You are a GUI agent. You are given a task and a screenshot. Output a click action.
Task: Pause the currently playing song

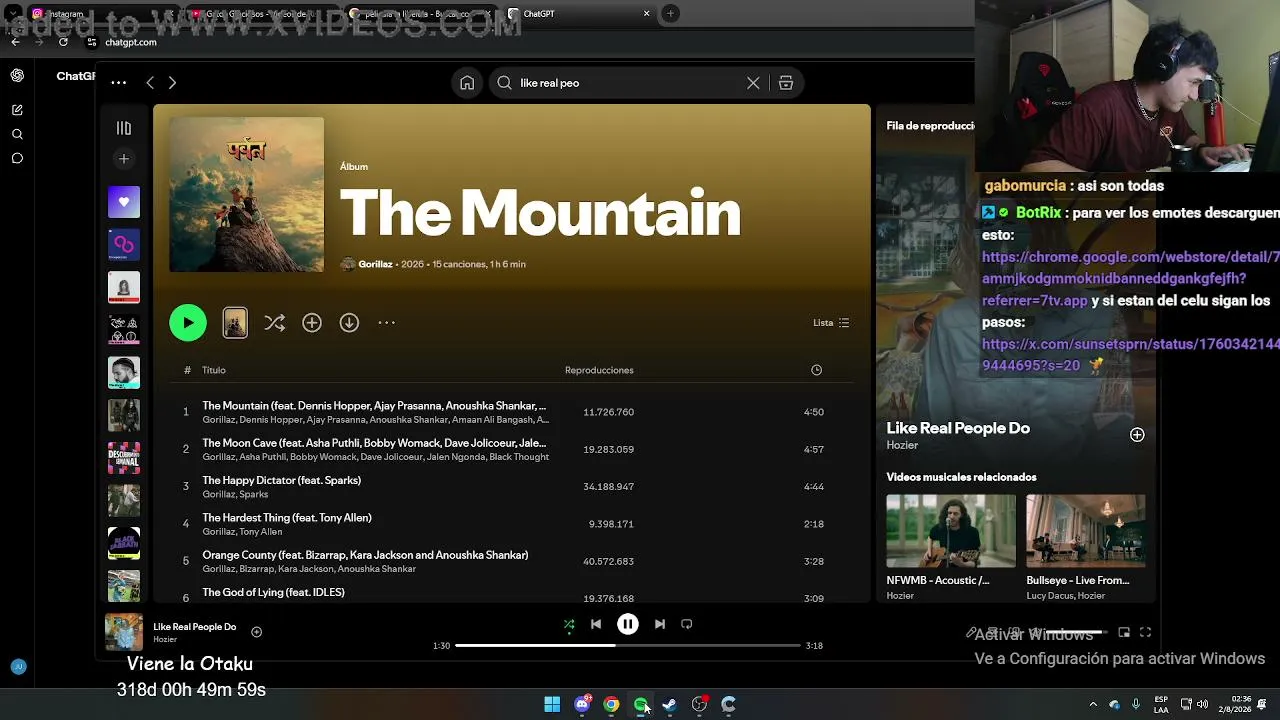[628, 624]
